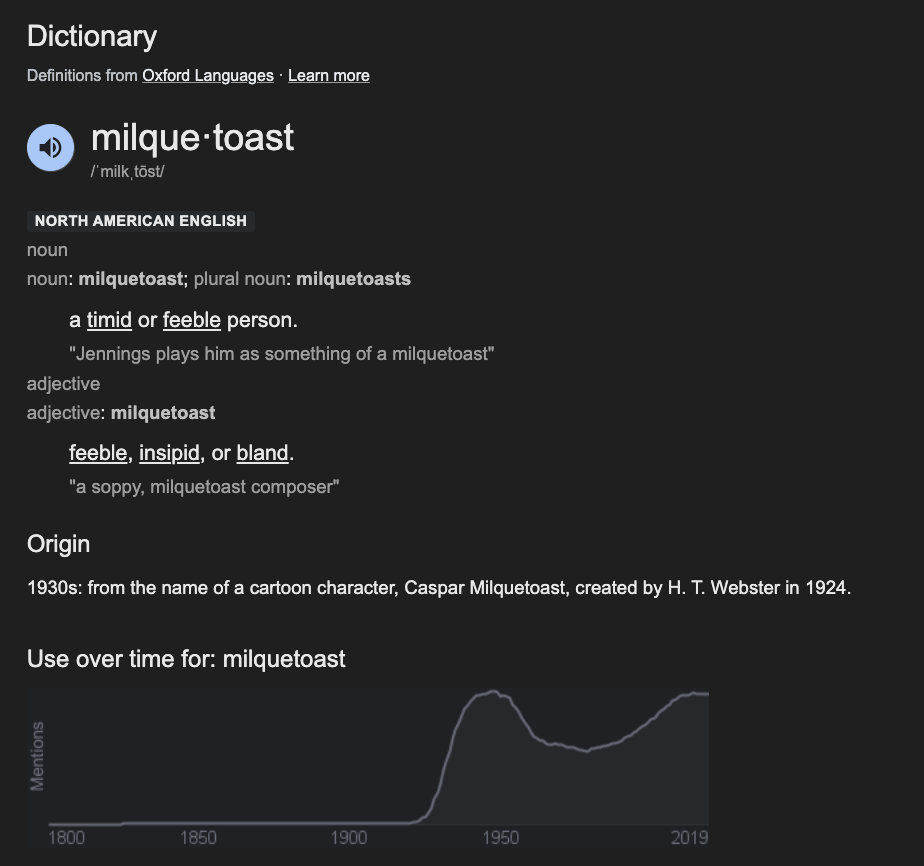Click the Mentions axis label
This screenshot has height=866, width=924.
37,756
